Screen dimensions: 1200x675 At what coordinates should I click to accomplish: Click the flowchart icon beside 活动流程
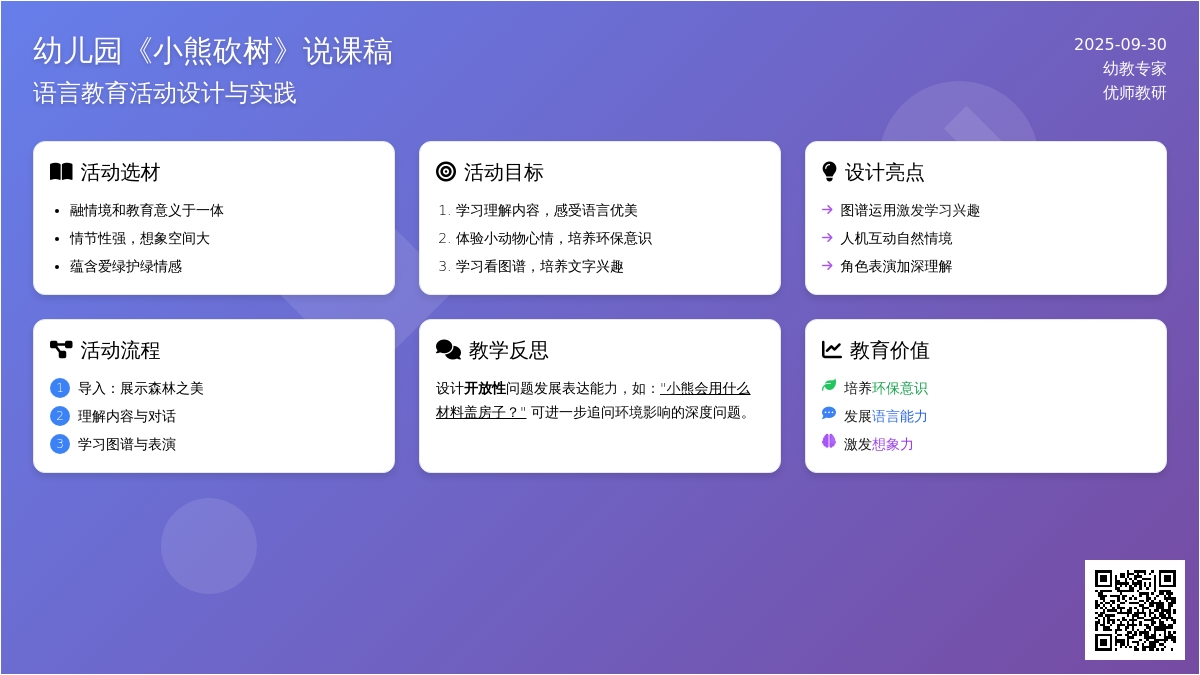coord(61,350)
